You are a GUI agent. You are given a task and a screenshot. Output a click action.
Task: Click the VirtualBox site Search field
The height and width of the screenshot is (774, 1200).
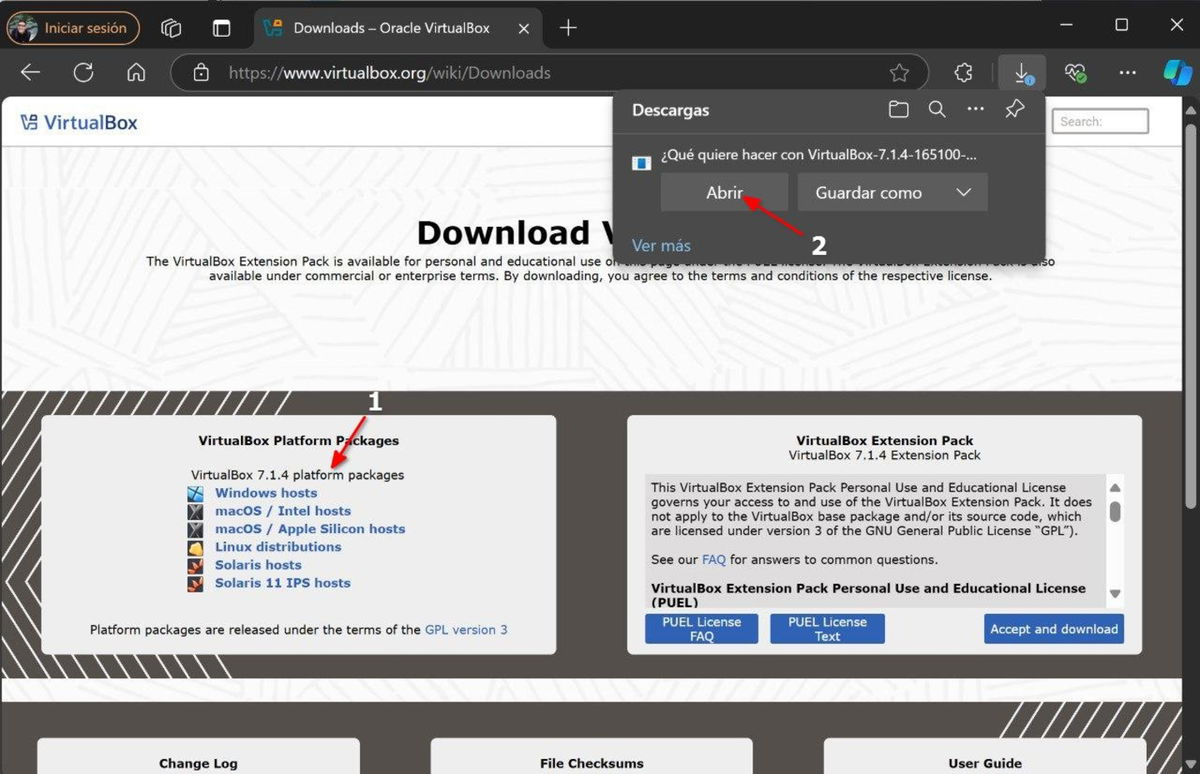pos(1100,122)
